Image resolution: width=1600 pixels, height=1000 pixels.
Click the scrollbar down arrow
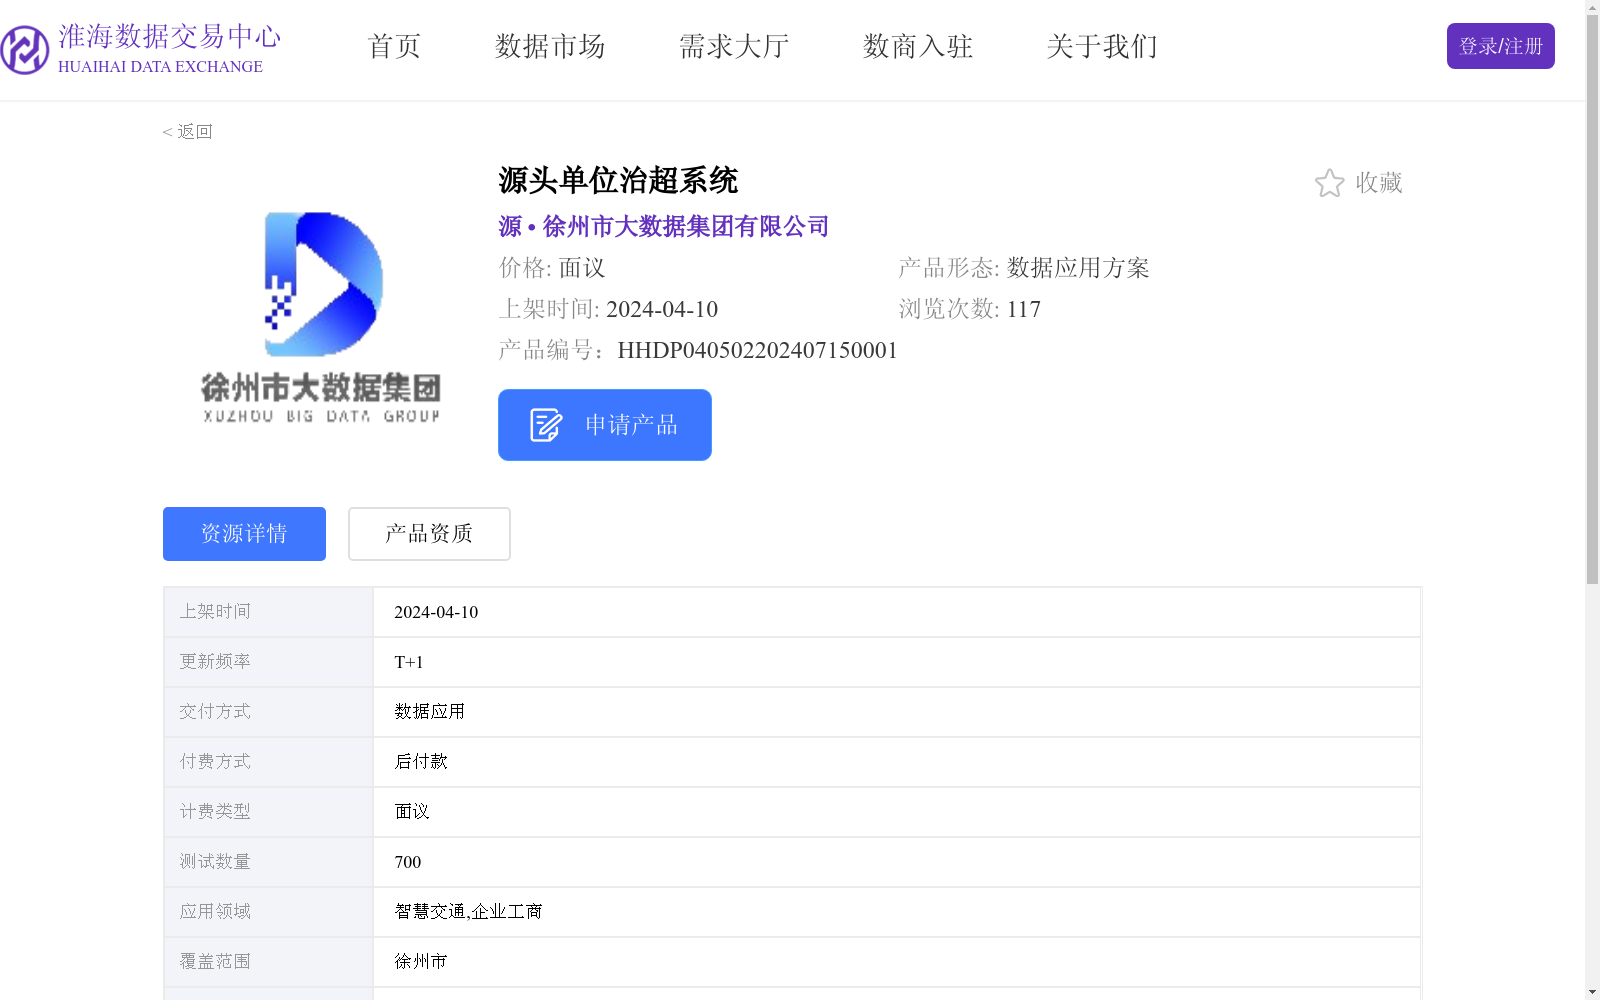point(1592,992)
